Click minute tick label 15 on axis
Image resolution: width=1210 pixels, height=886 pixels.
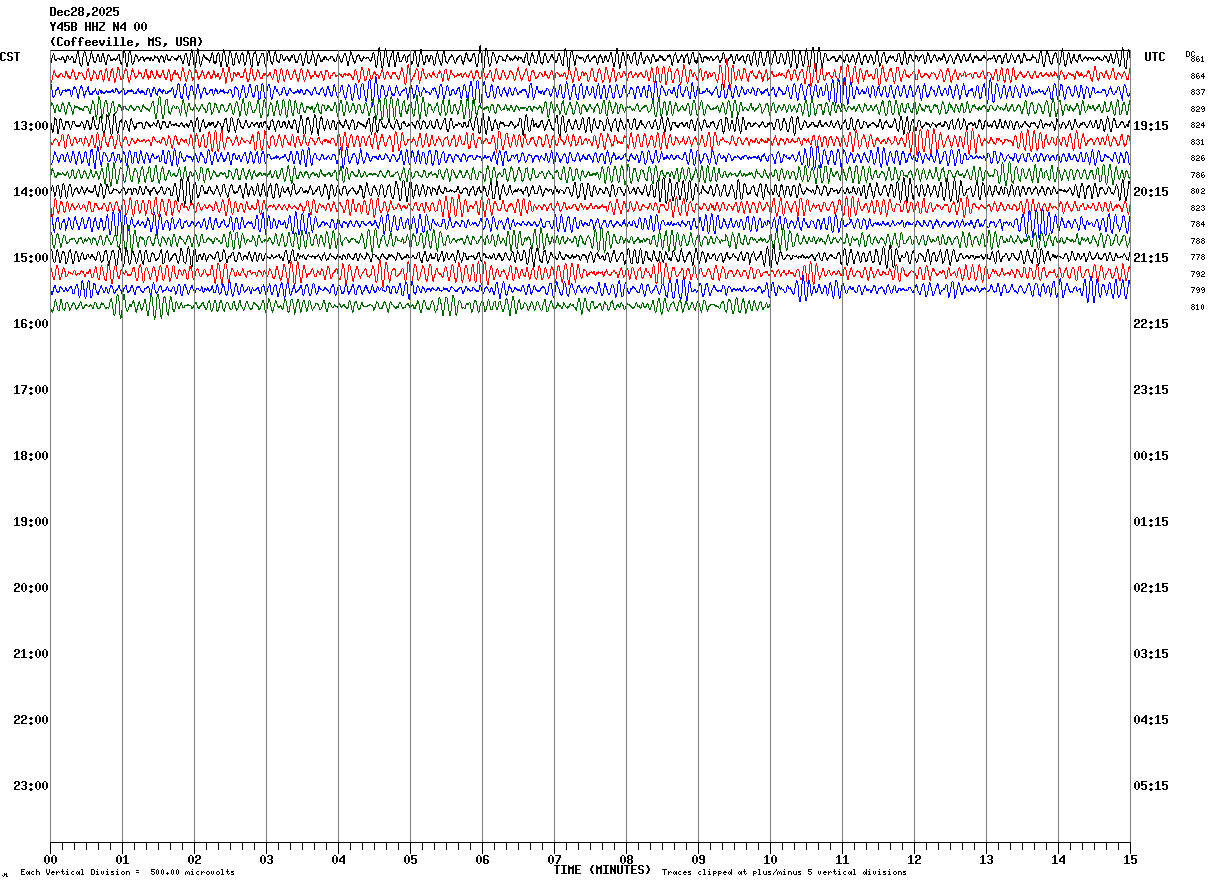coord(1130,860)
